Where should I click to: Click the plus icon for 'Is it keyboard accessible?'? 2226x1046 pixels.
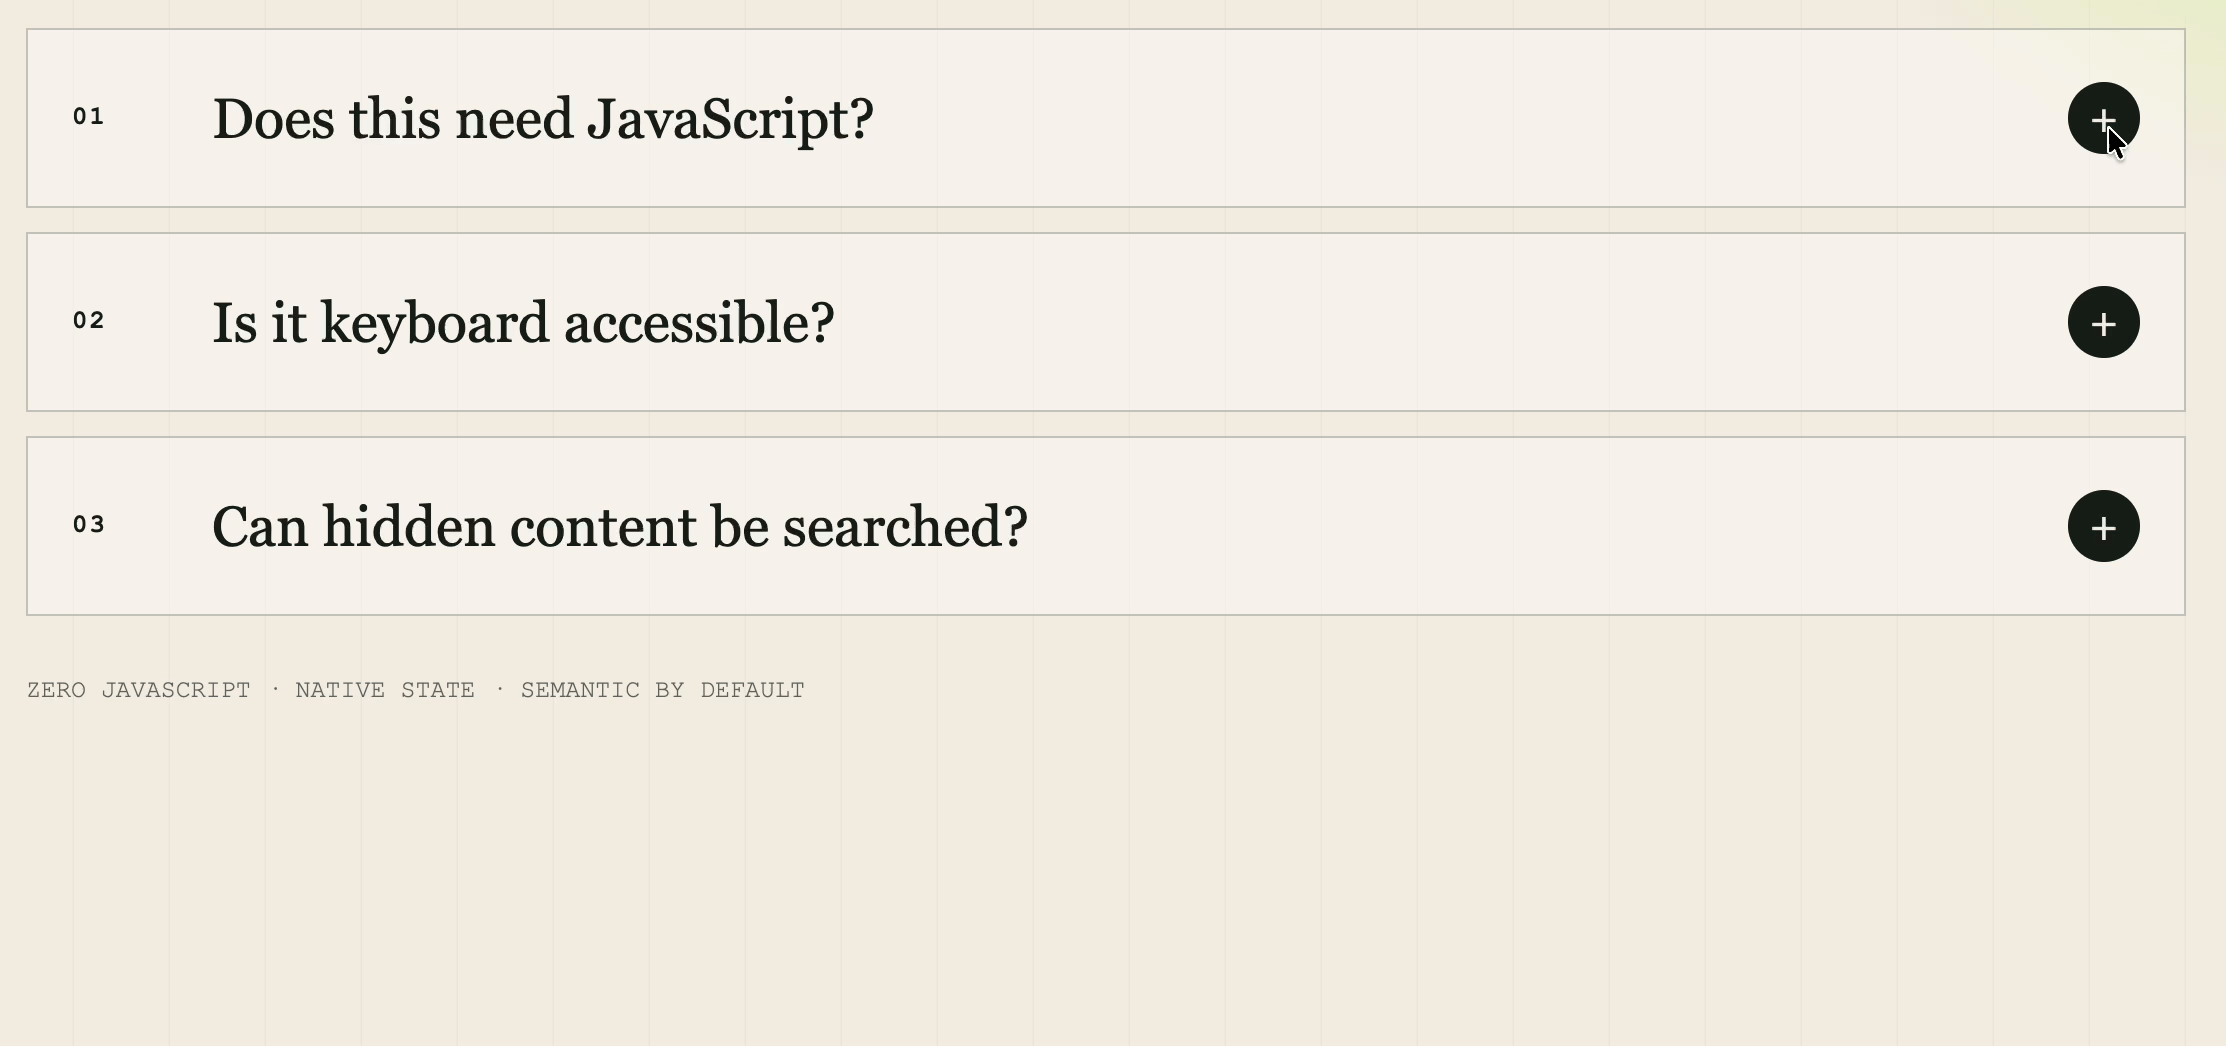tap(2103, 322)
